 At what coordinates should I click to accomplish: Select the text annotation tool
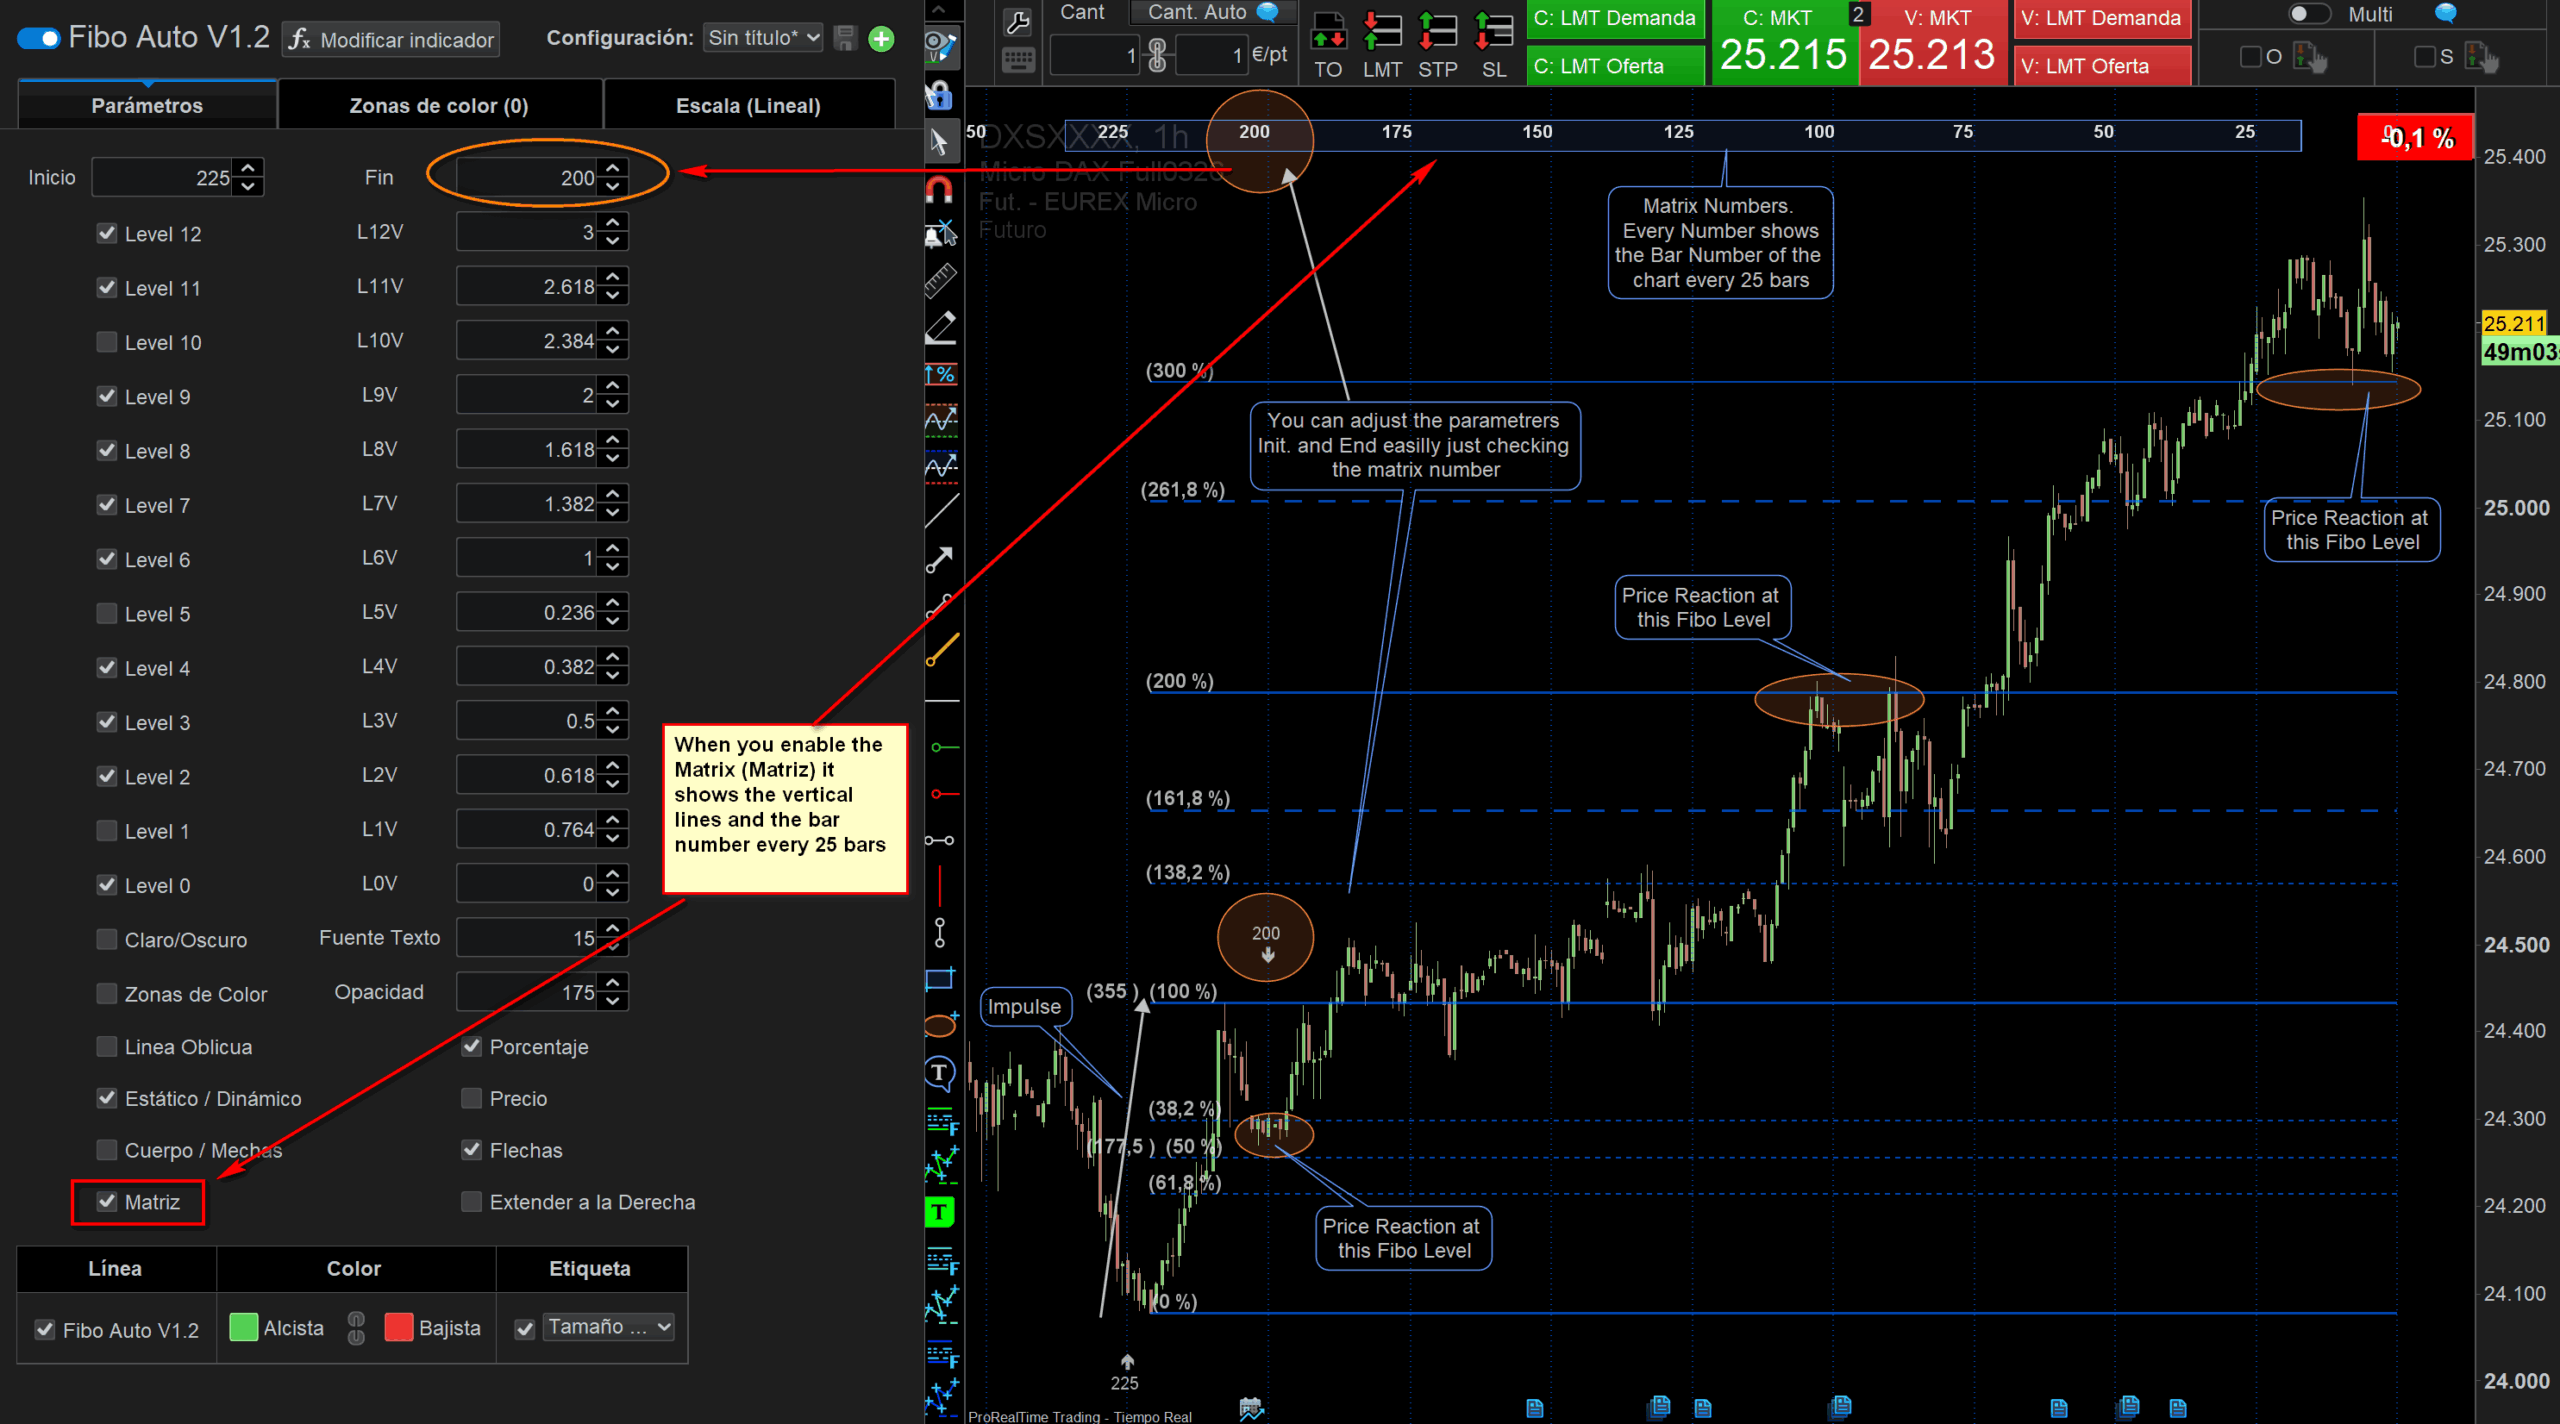pos(939,1073)
